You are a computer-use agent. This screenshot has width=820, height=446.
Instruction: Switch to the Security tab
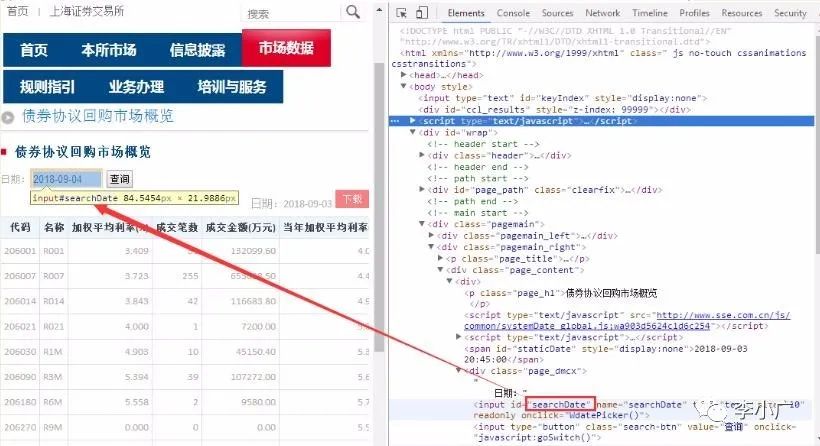tap(790, 13)
